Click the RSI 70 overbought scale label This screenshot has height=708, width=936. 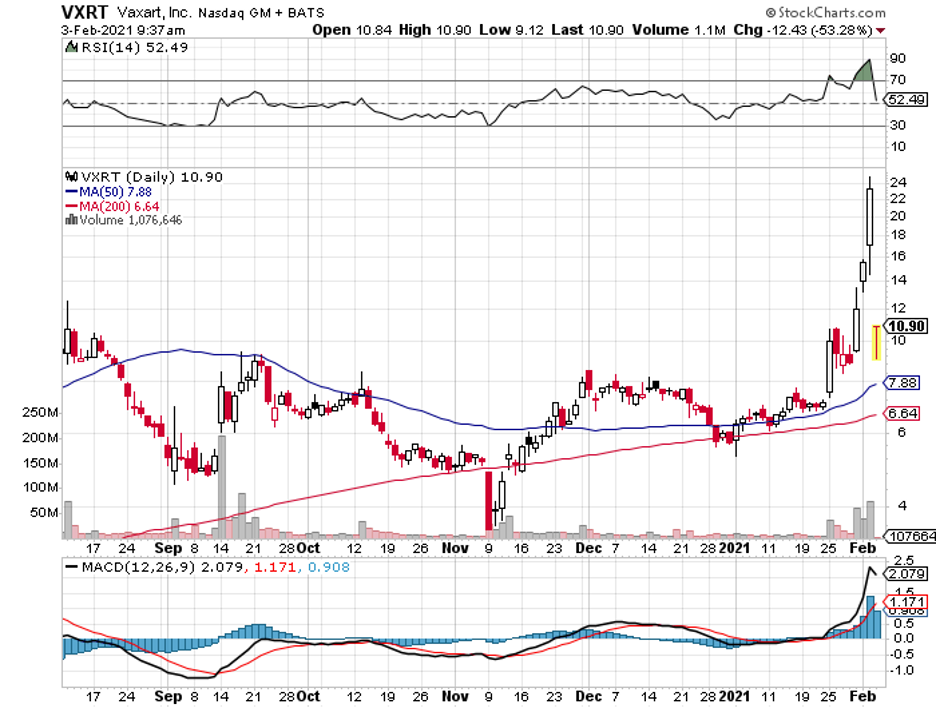(x=897, y=79)
